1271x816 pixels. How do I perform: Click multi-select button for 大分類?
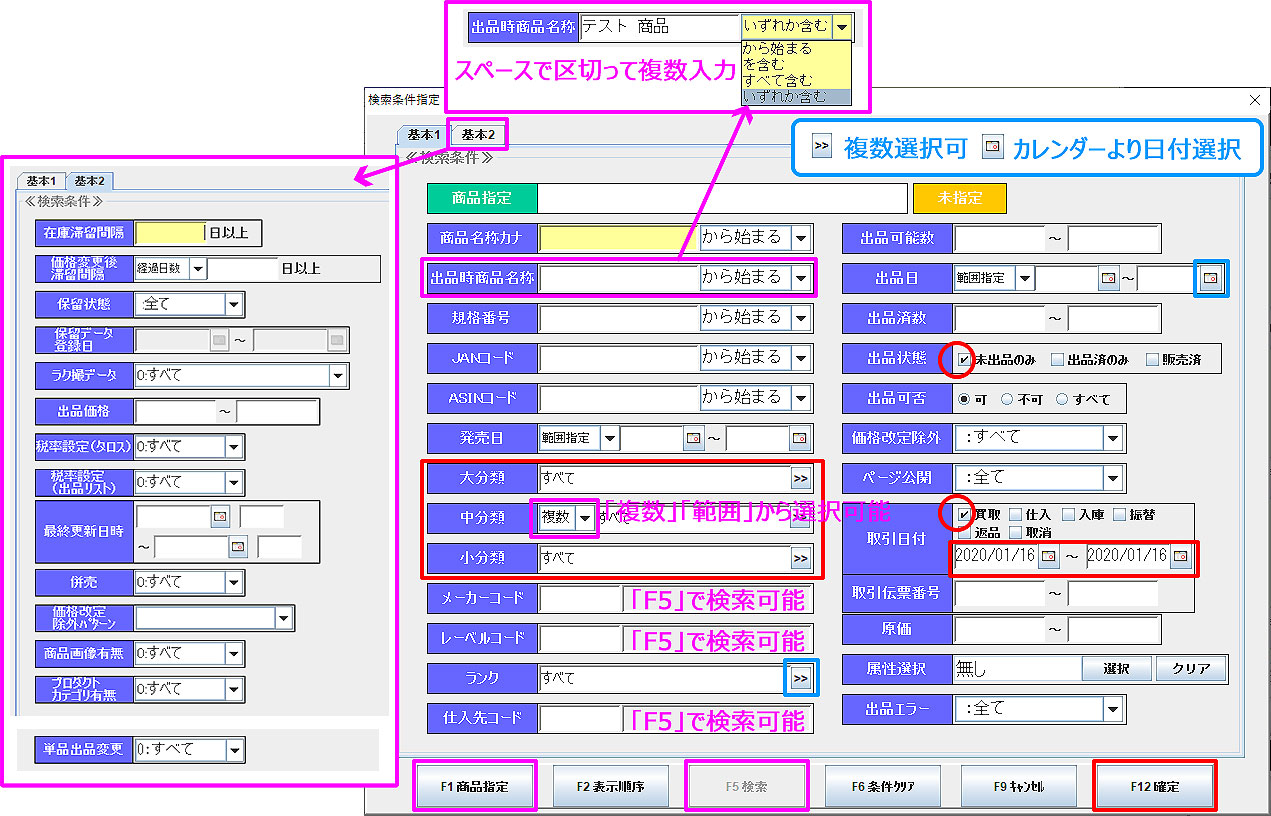(800, 478)
